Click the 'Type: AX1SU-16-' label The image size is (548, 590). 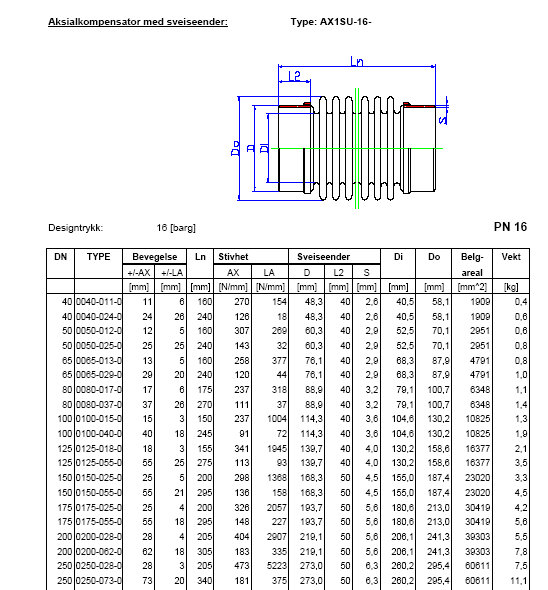tap(331, 22)
